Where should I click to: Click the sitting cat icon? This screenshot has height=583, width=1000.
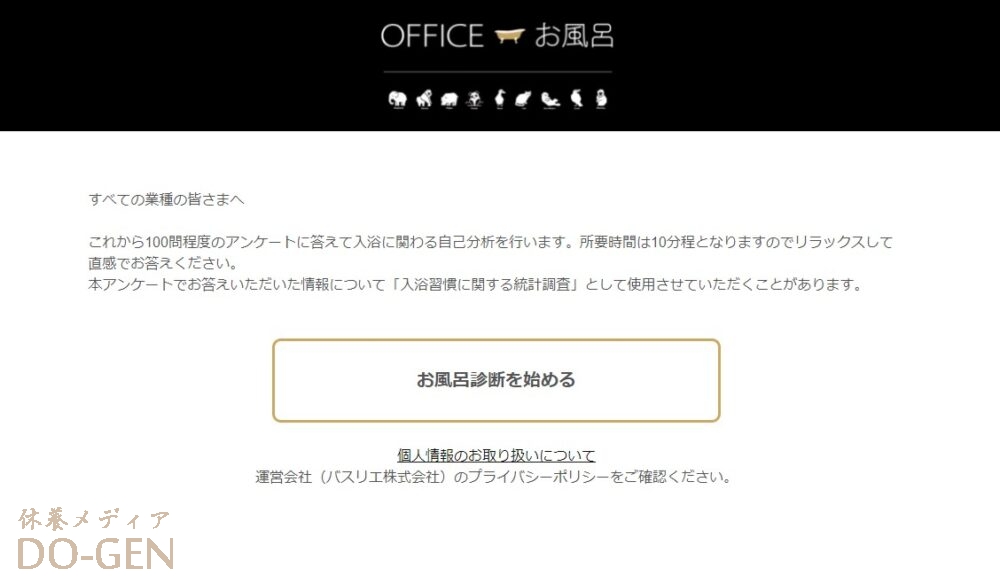tap(523, 100)
